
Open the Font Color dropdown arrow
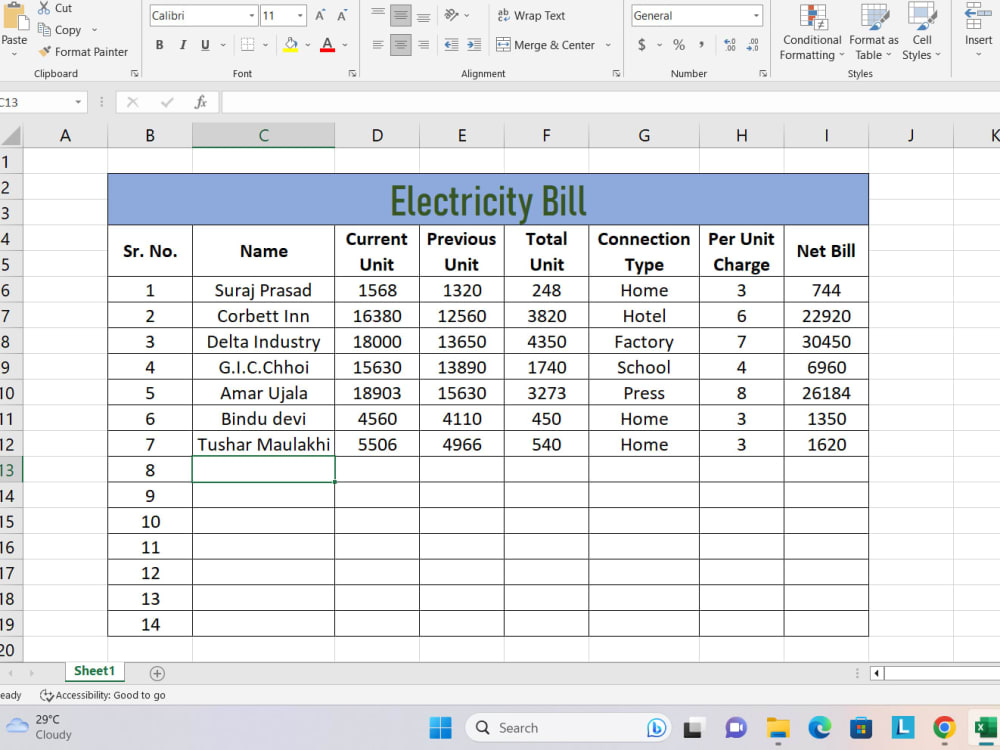345,45
